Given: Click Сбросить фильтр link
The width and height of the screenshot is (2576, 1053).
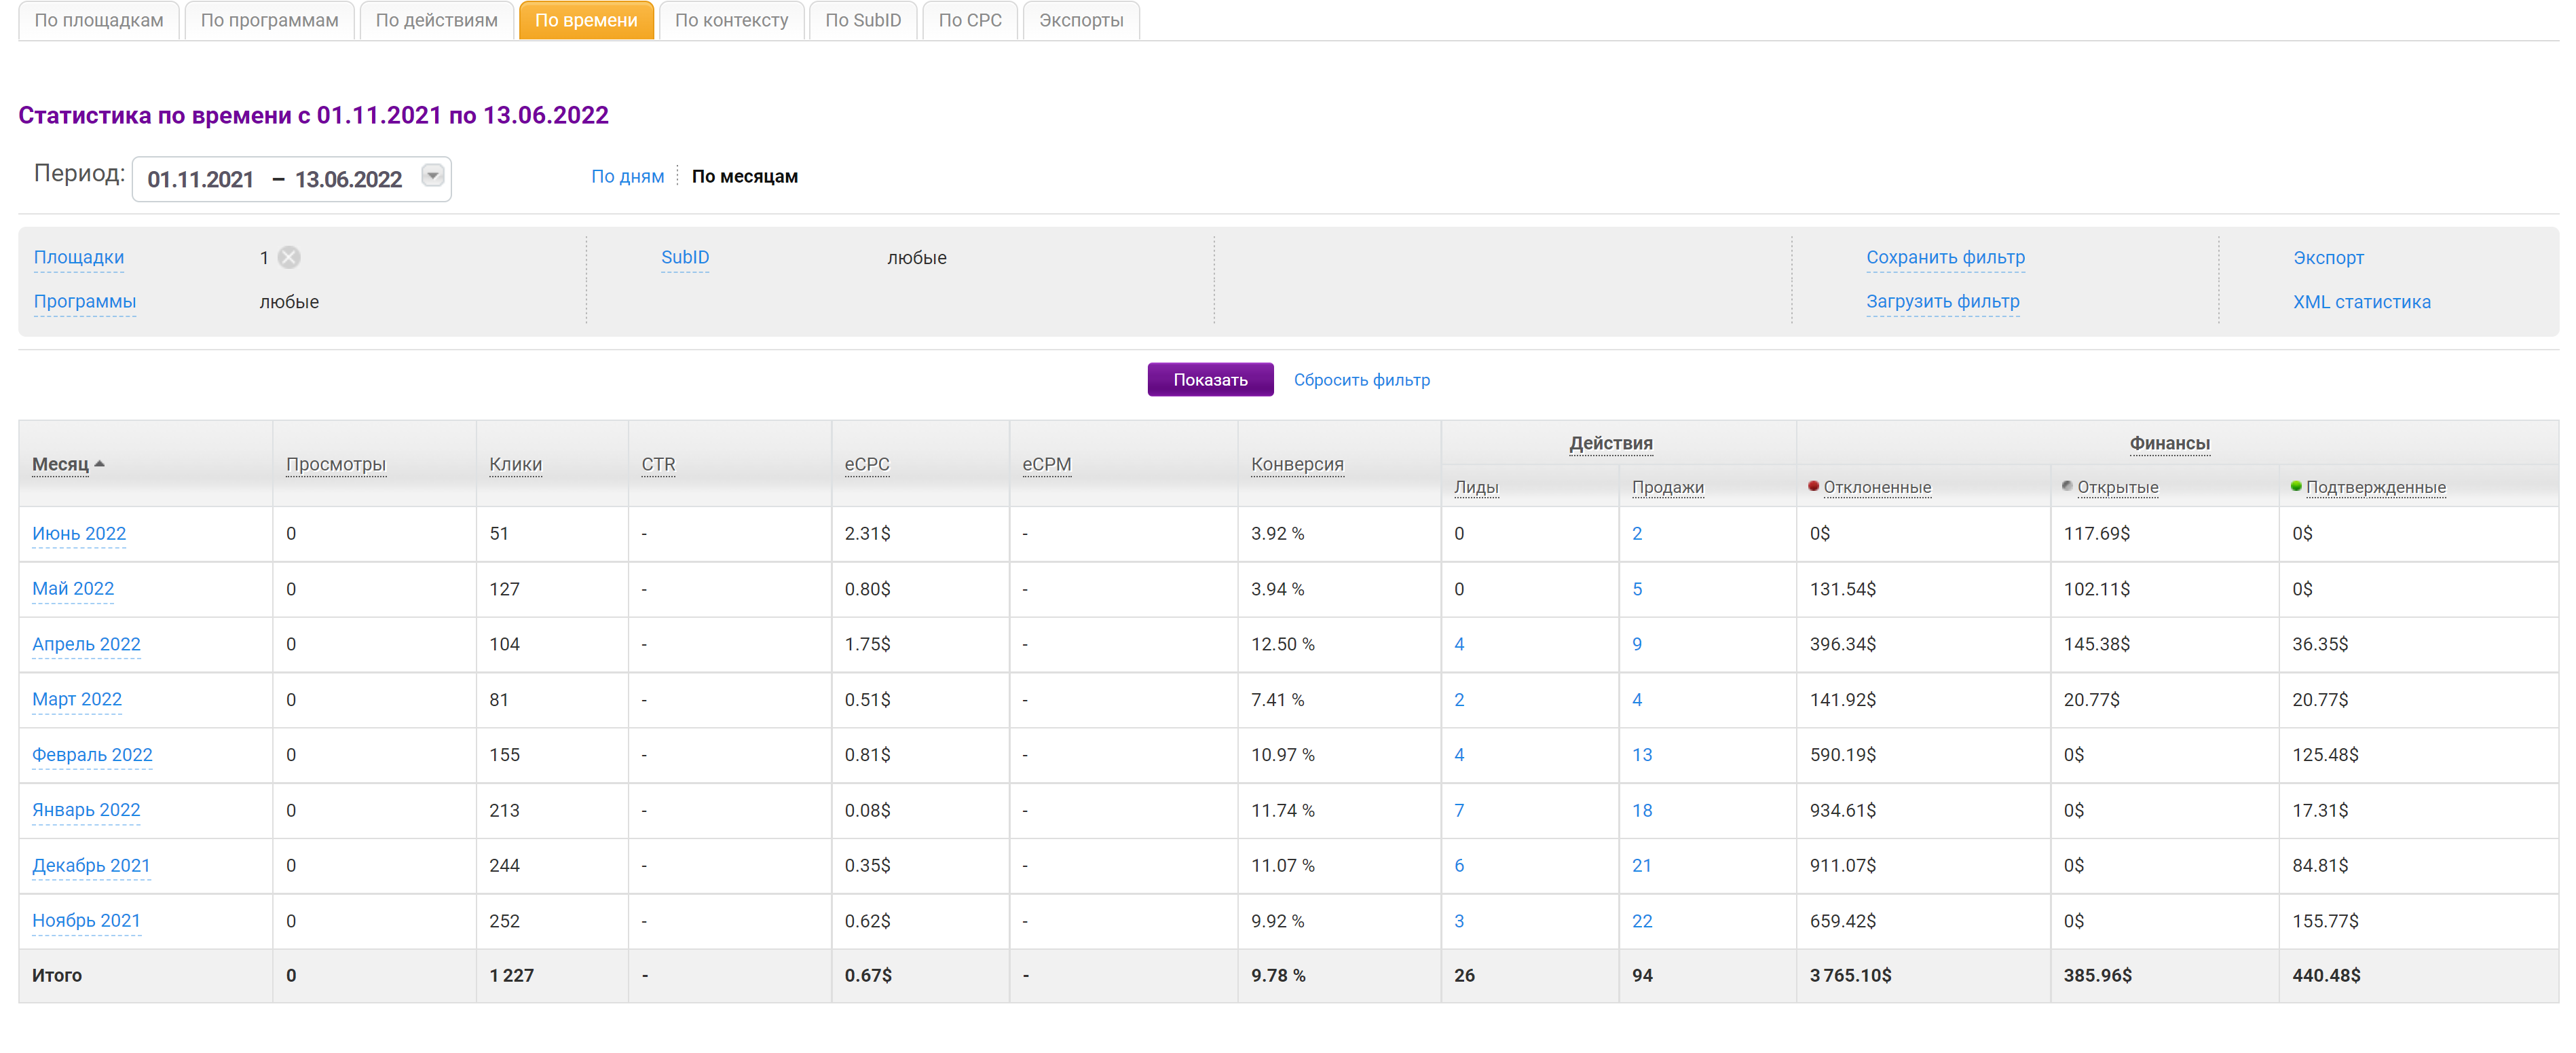Looking at the screenshot, I should (x=1361, y=380).
